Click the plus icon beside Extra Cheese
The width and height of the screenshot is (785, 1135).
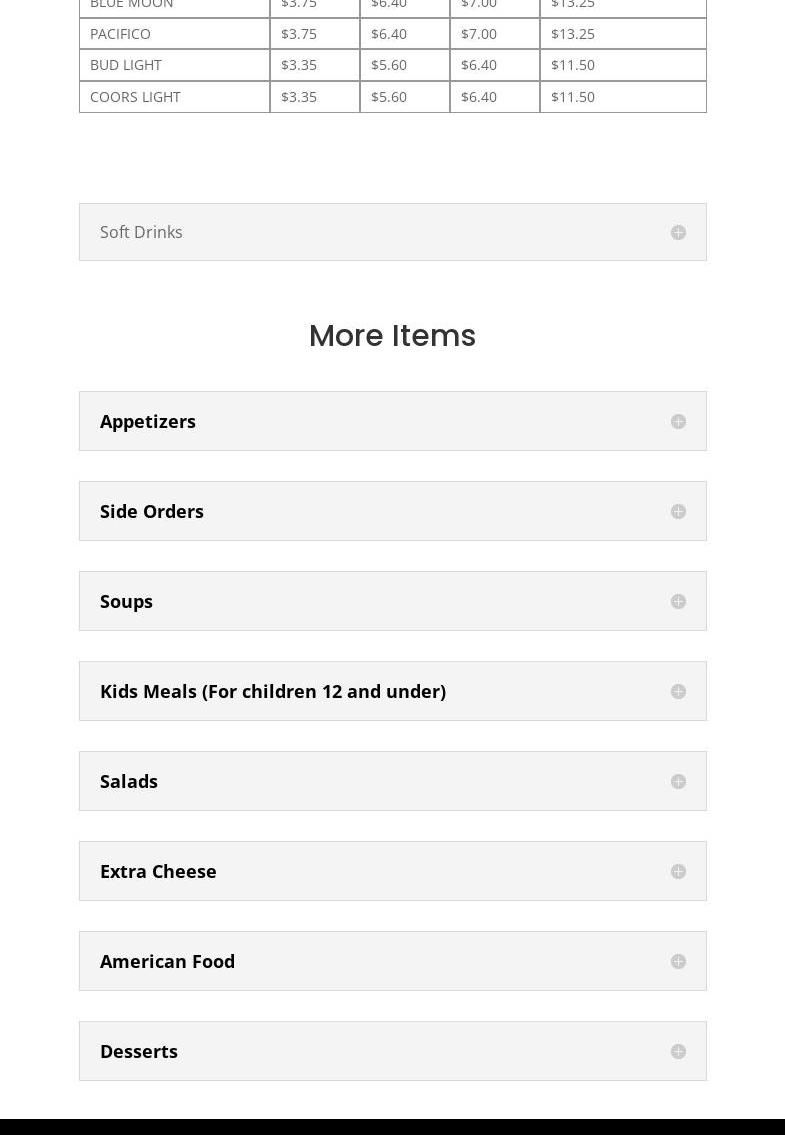678,872
